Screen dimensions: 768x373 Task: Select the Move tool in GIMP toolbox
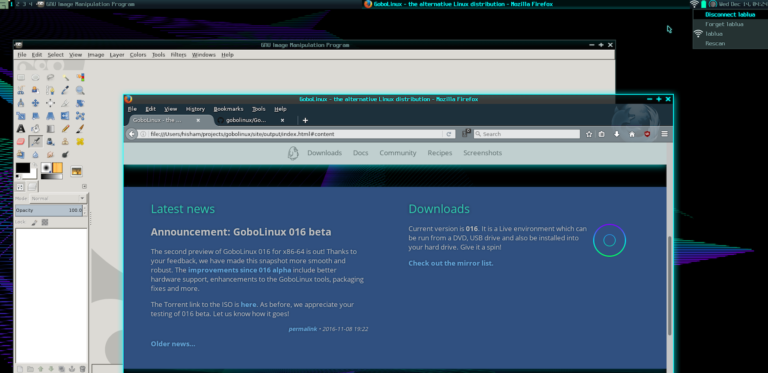35,103
